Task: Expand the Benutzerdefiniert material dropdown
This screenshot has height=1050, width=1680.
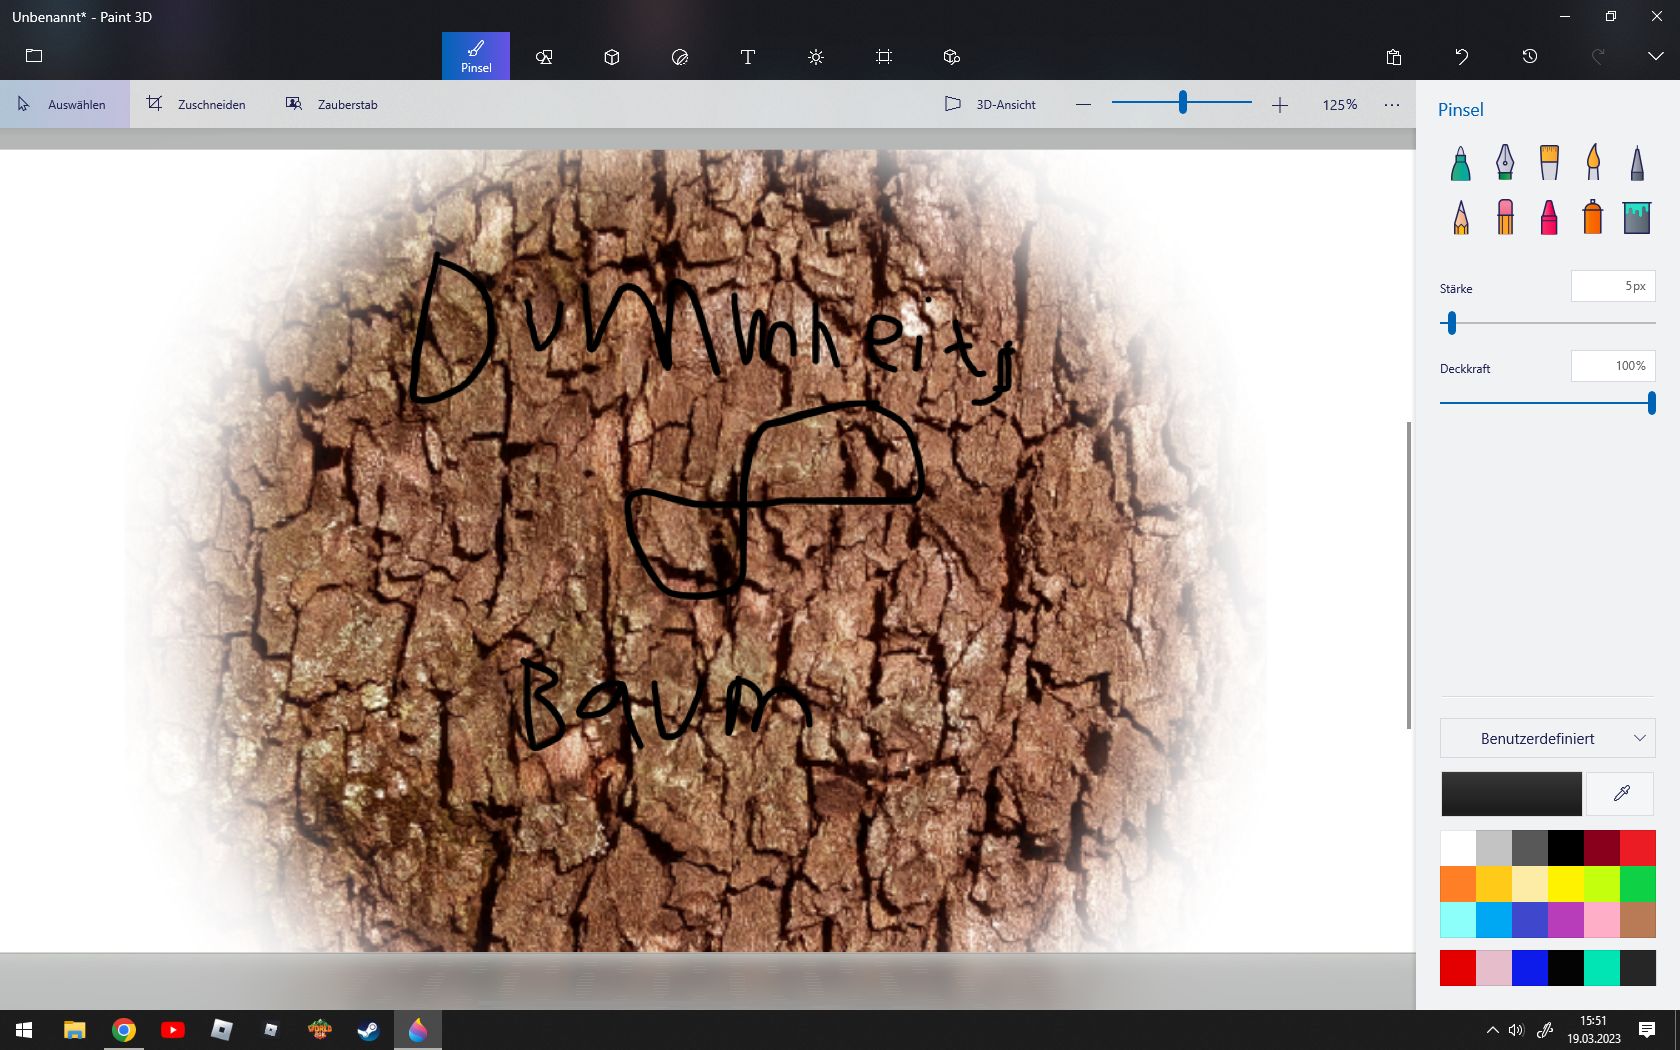Action: (x=1547, y=739)
